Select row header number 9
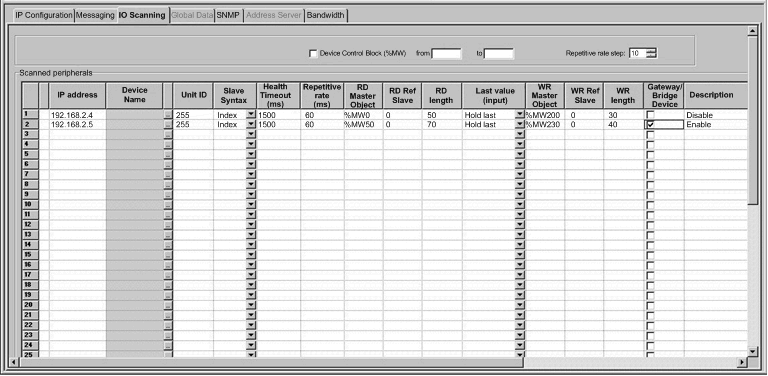The height and width of the screenshot is (376, 768). tap(30, 194)
